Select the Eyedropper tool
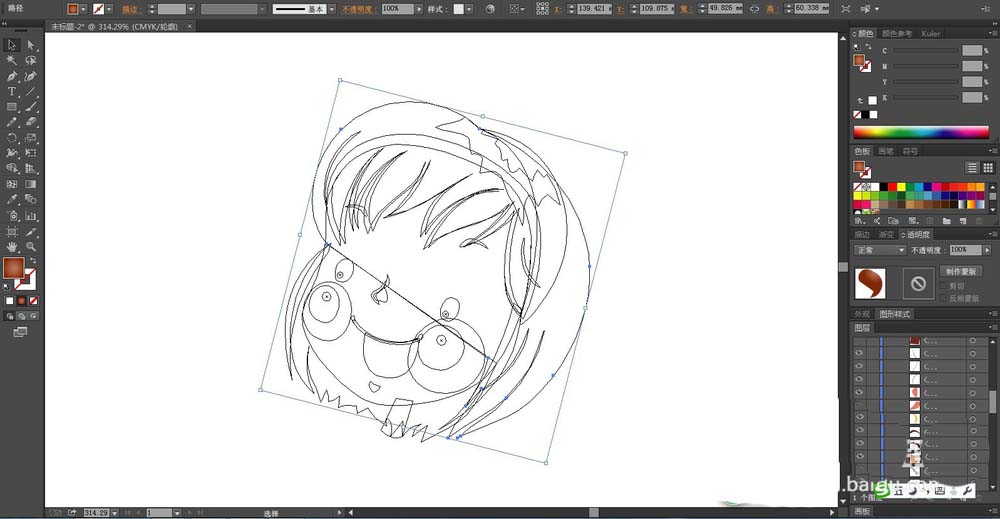 tap(11, 200)
